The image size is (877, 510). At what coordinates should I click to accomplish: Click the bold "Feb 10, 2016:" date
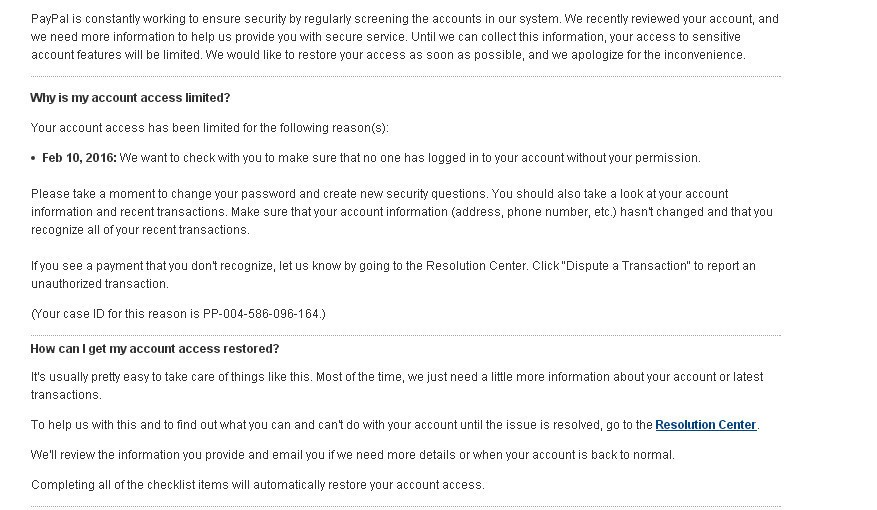[79, 158]
